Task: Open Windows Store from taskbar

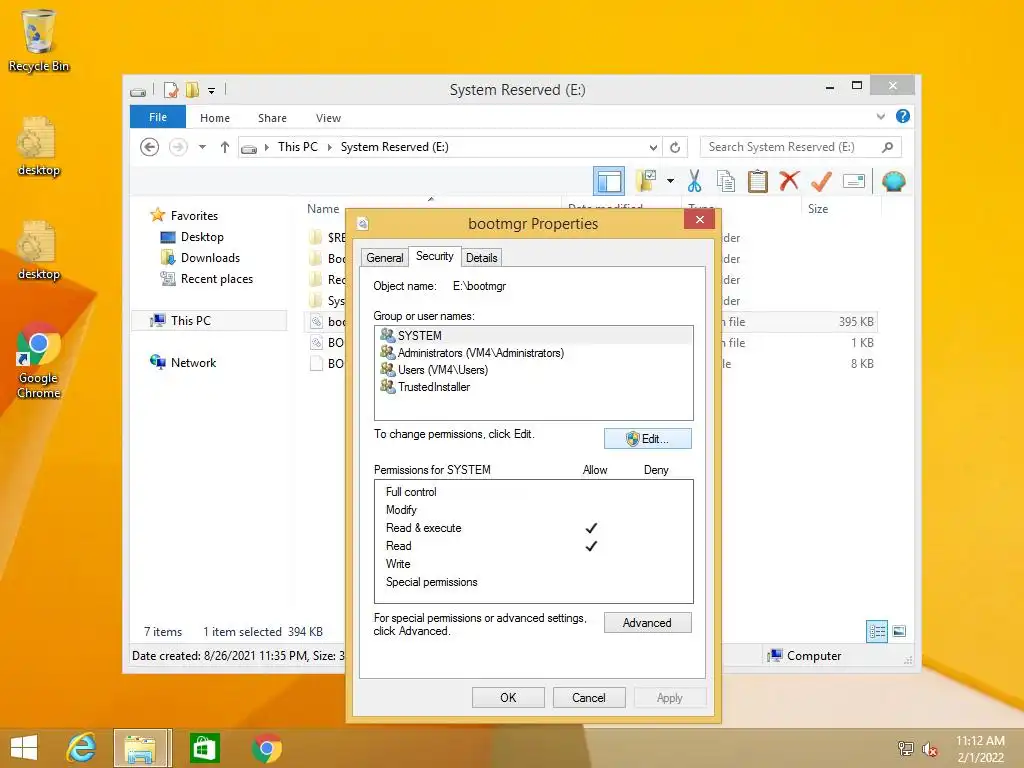Action: (204, 748)
